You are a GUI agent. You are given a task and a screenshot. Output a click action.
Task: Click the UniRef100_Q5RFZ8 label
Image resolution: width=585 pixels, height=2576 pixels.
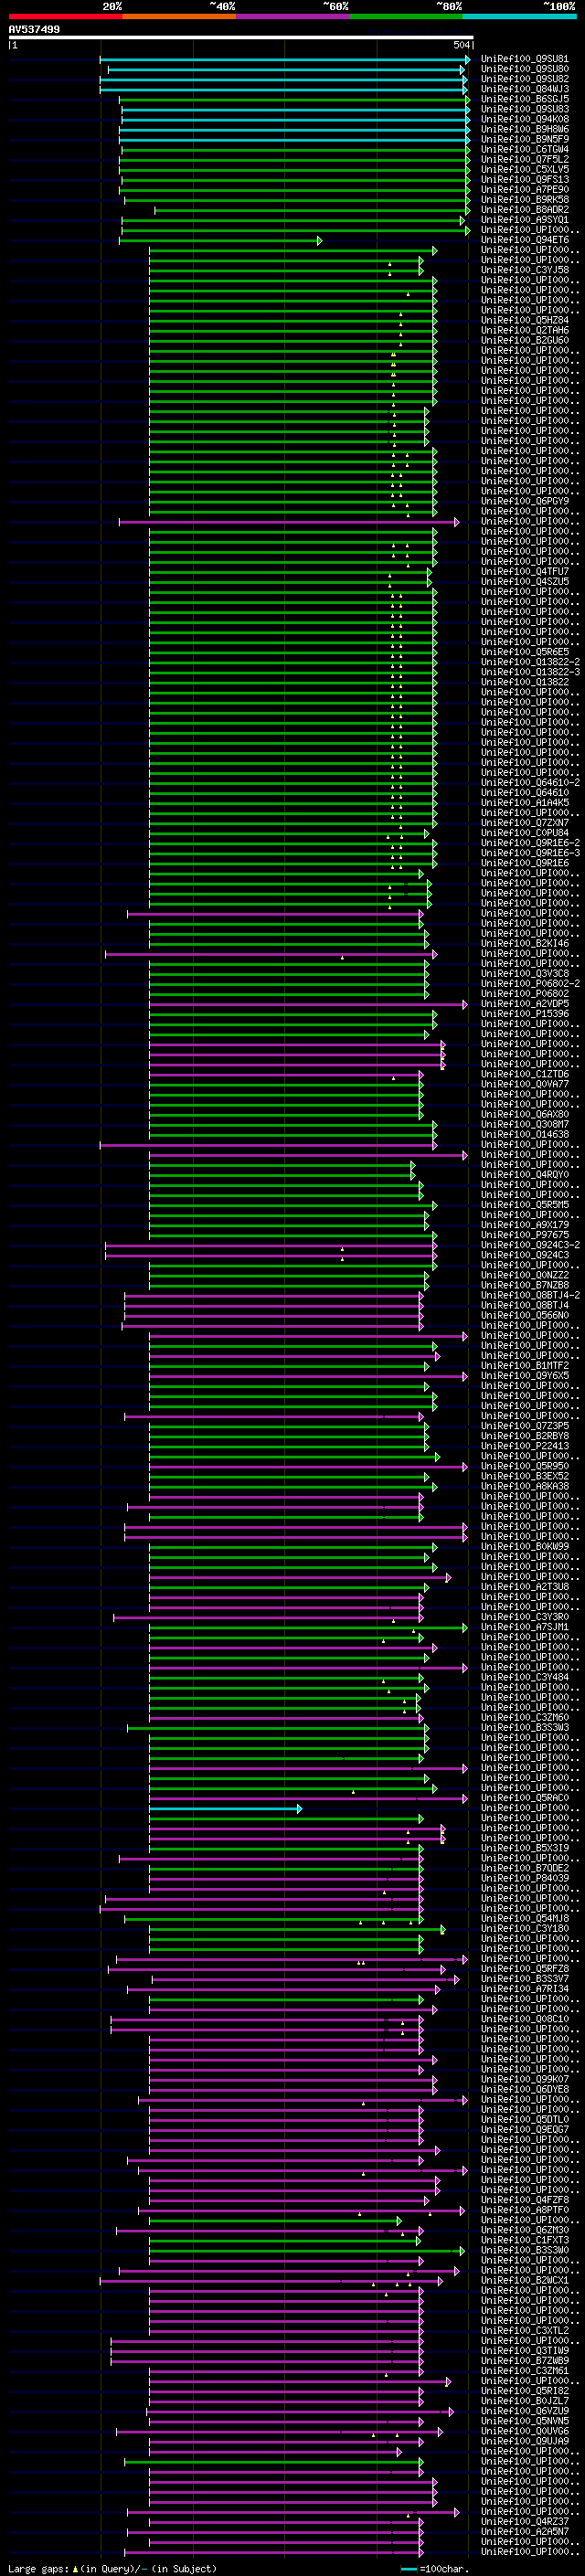click(525, 1968)
